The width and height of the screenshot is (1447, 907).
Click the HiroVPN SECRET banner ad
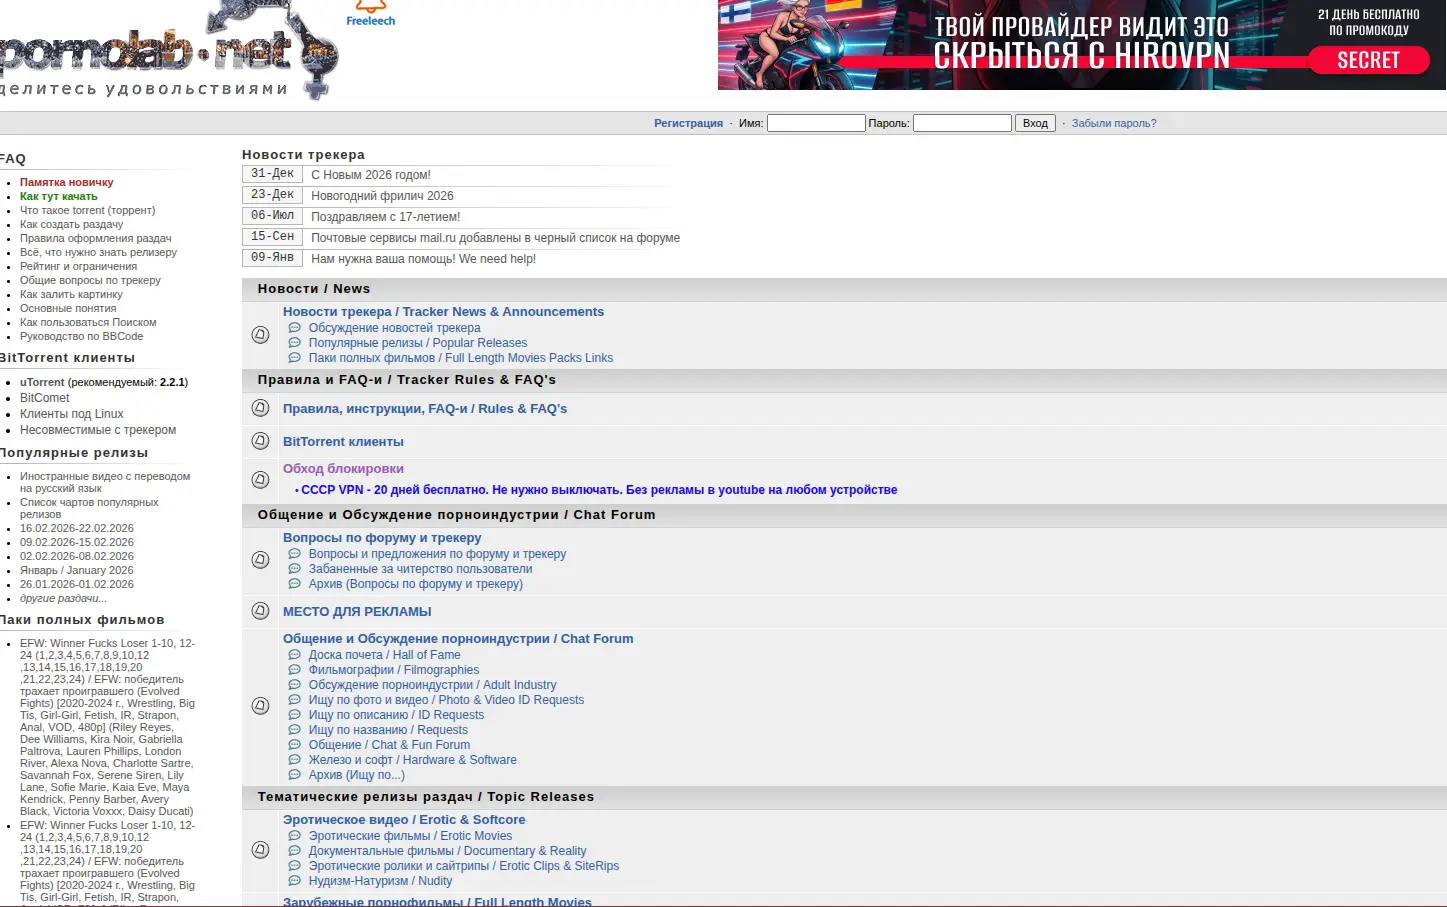pos(1081,45)
